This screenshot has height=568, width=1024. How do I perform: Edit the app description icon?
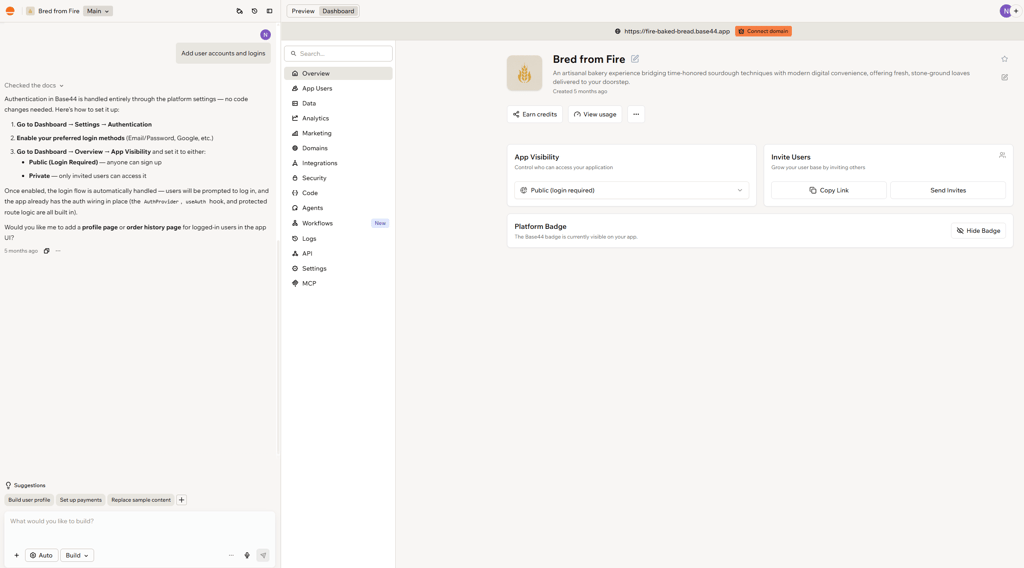pyautogui.click(x=1004, y=77)
